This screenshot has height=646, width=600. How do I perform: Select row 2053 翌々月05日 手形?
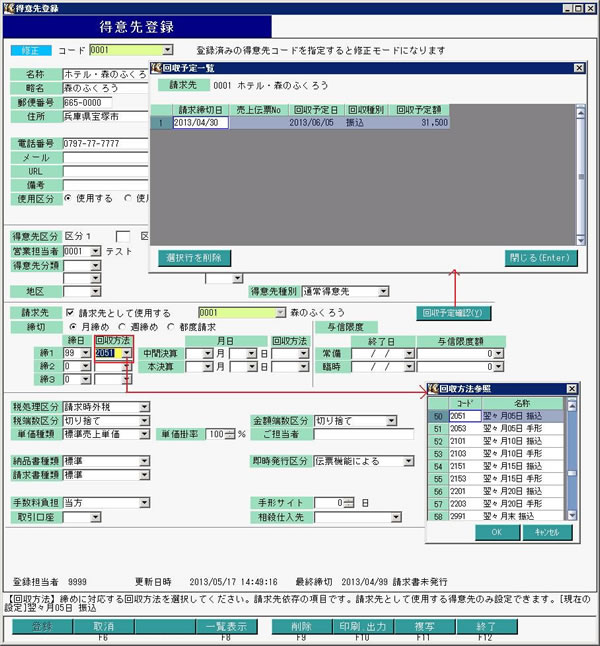click(495, 428)
